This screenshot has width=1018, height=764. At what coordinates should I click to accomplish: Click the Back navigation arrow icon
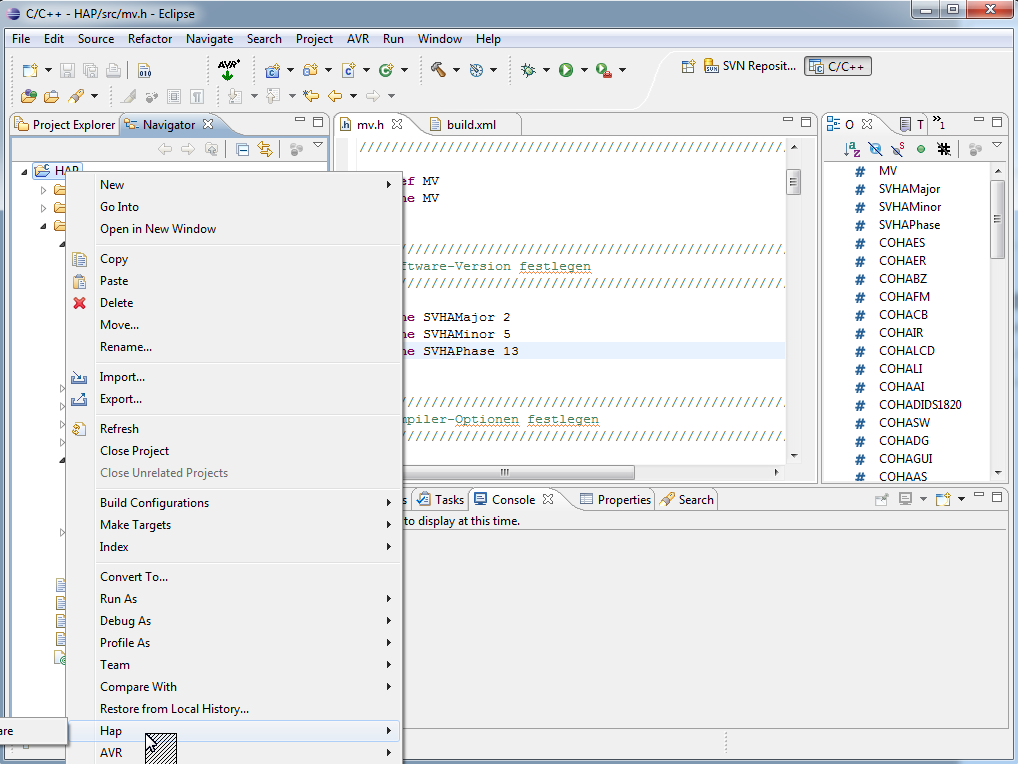tap(335, 96)
